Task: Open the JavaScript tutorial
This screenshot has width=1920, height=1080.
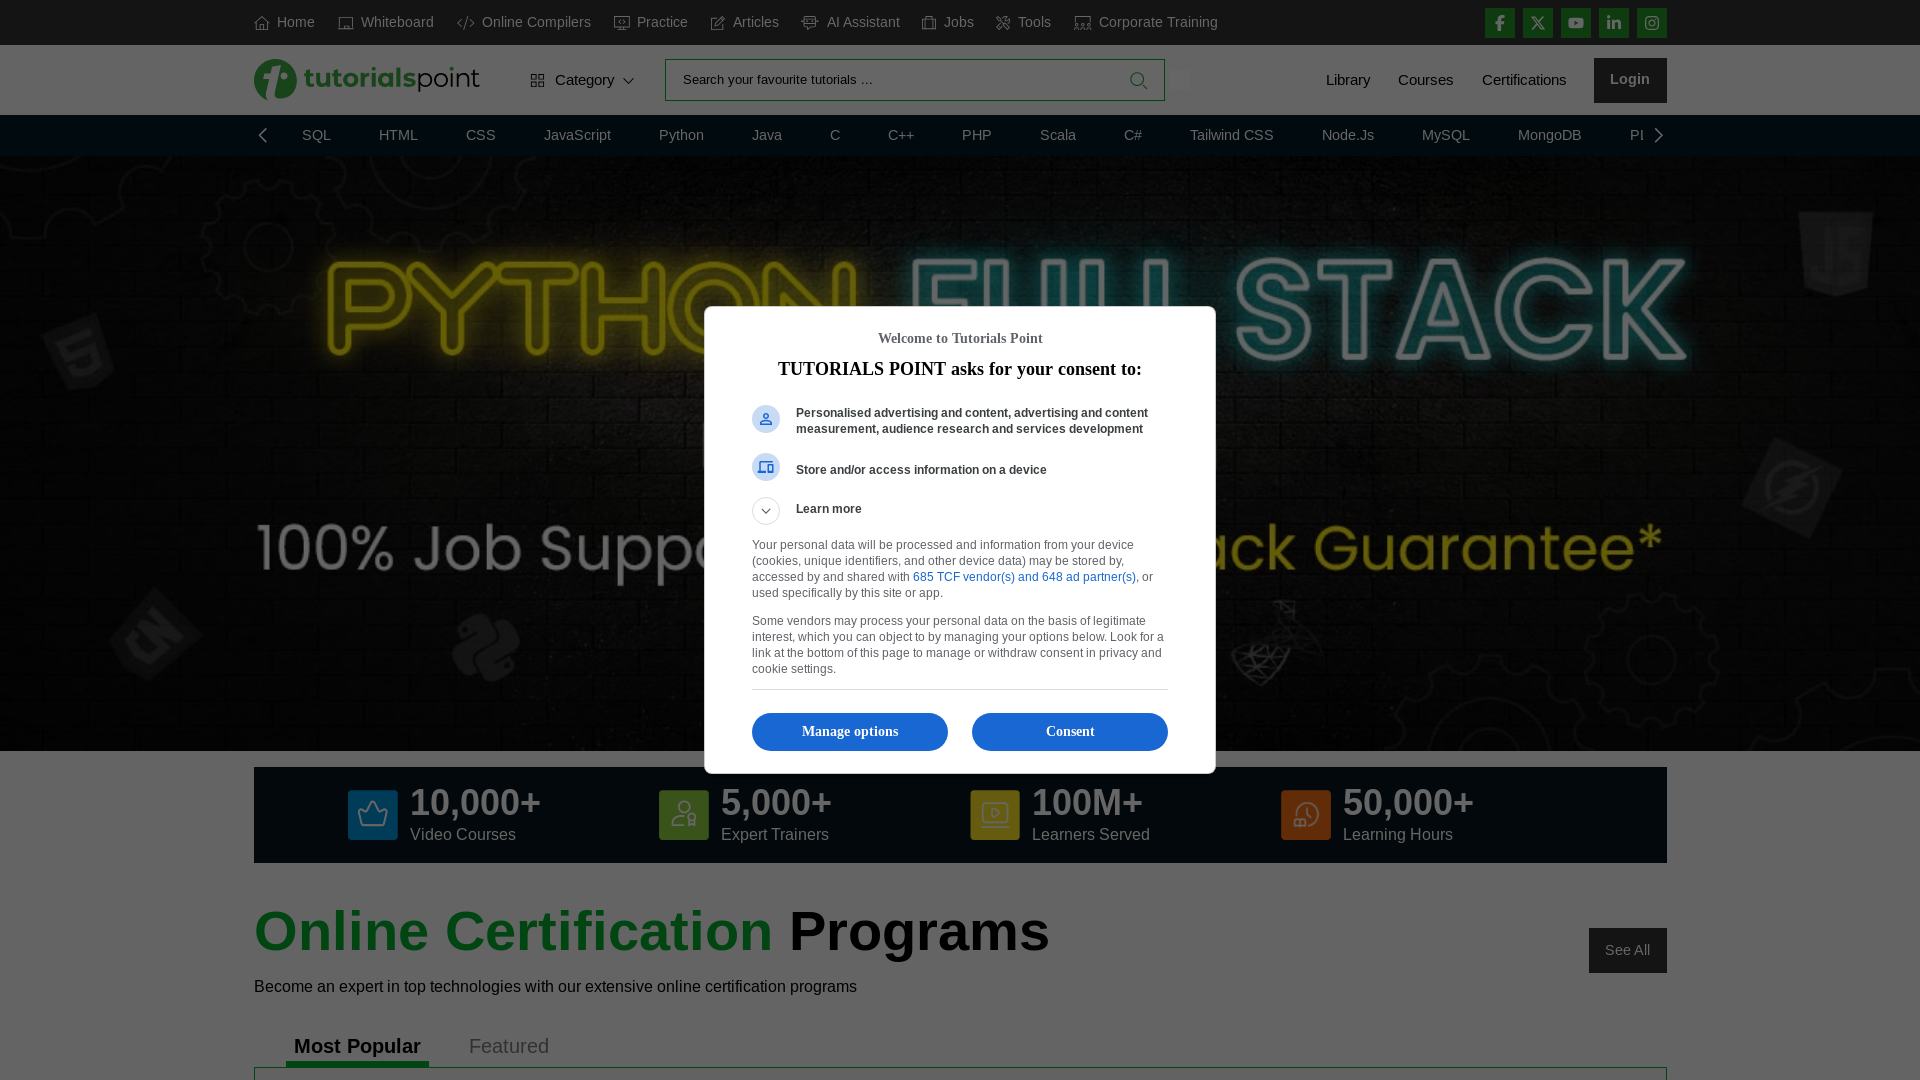Action: coord(578,135)
